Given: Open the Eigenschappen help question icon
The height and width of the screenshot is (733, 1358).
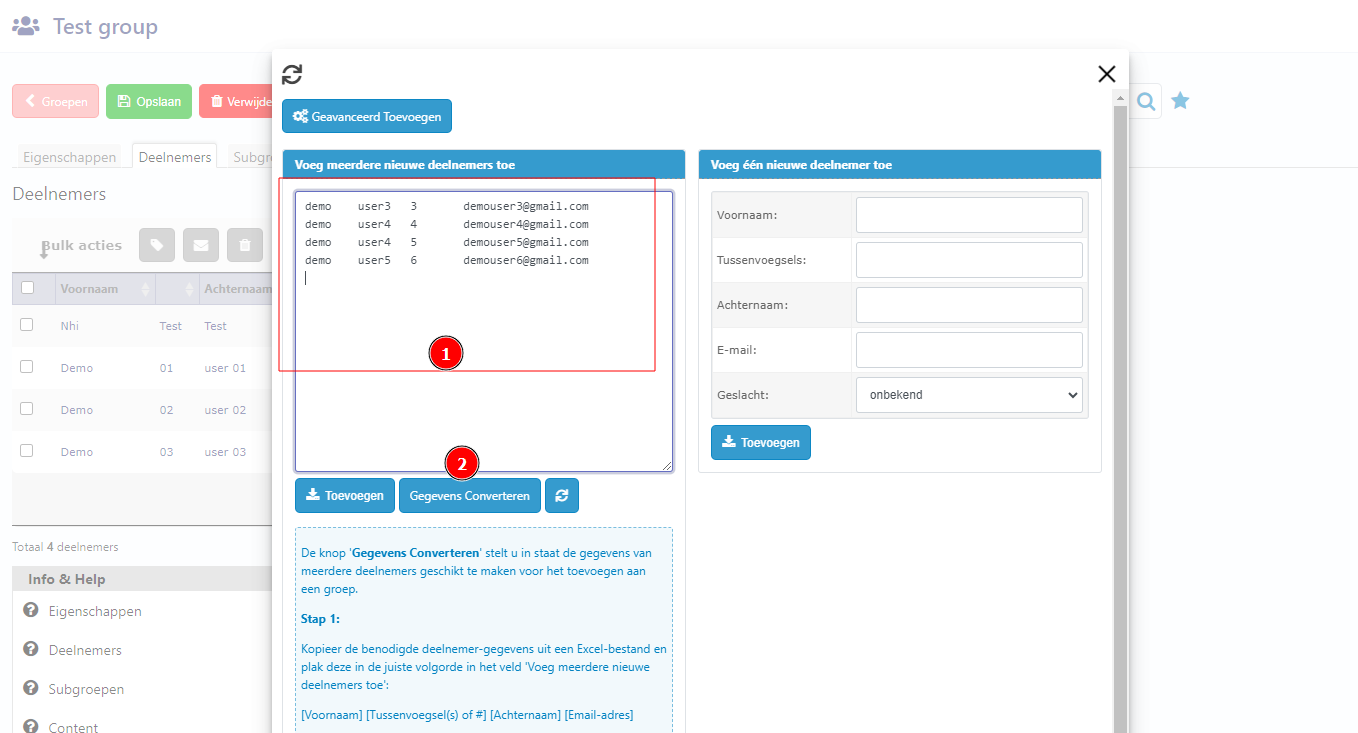Looking at the screenshot, I should pos(31,610).
